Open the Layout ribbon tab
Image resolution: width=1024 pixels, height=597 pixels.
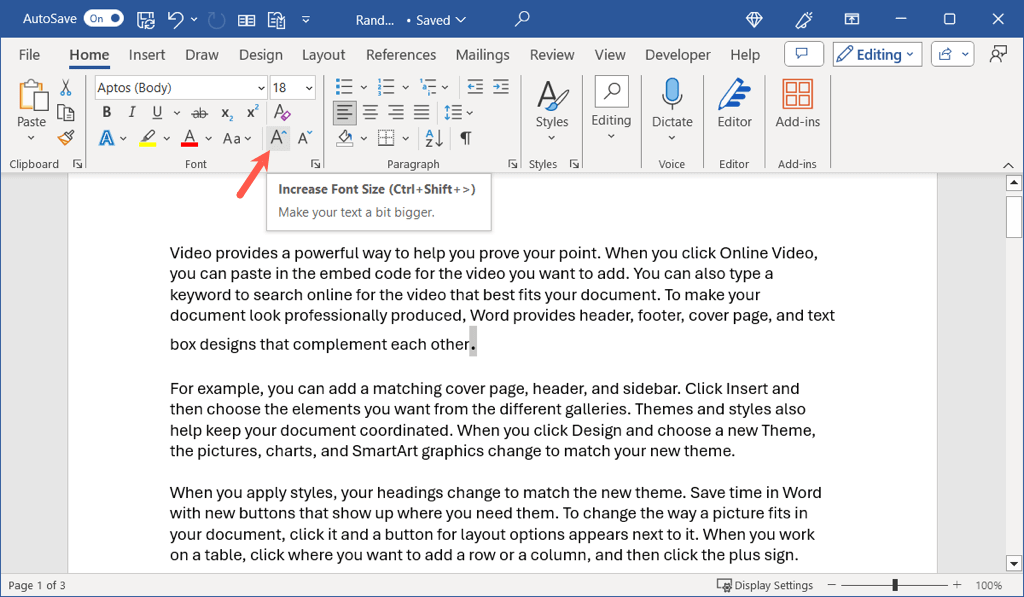(x=323, y=55)
